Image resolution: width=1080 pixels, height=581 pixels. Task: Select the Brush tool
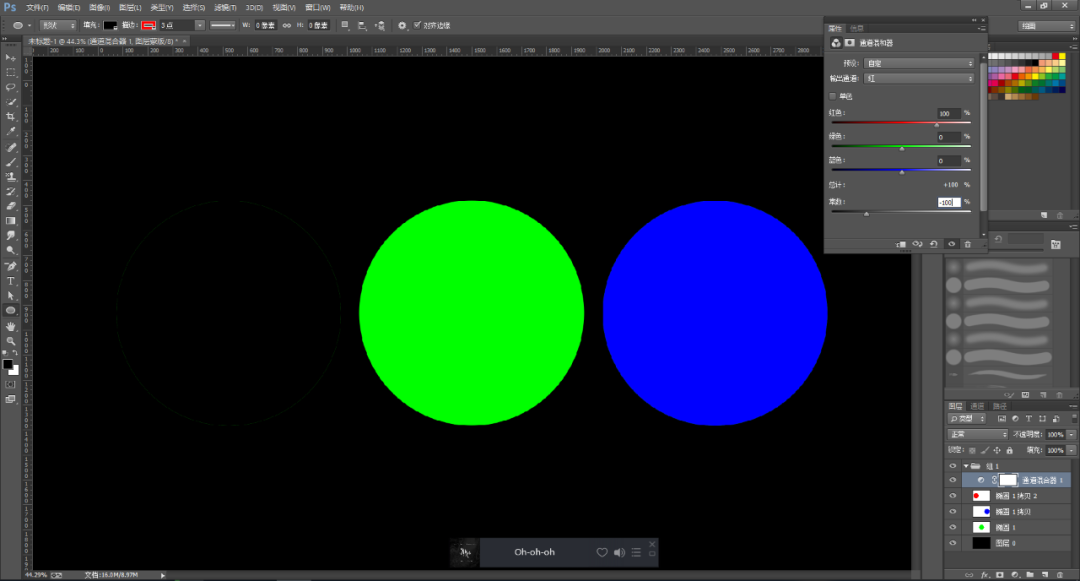coord(10,162)
